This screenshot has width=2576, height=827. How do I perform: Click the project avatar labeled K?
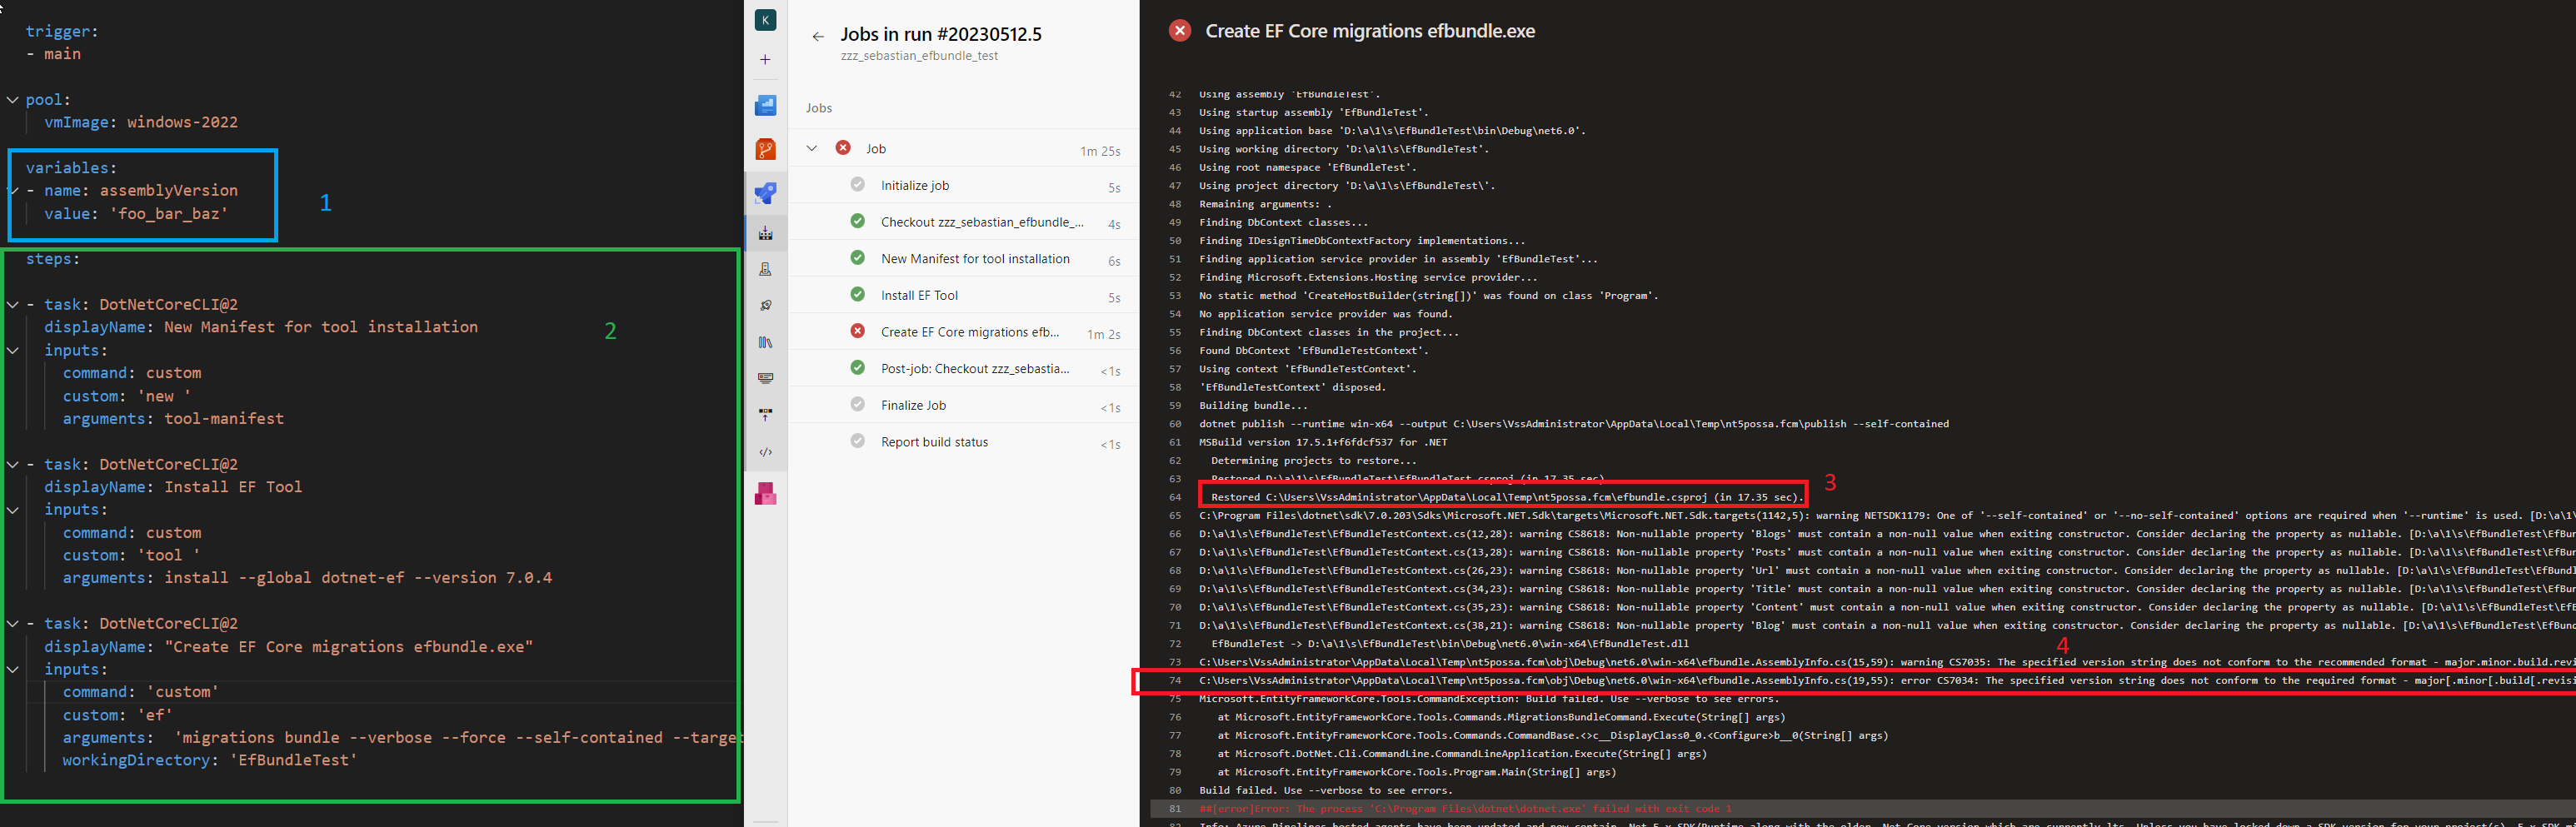pyautogui.click(x=765, y=20)
